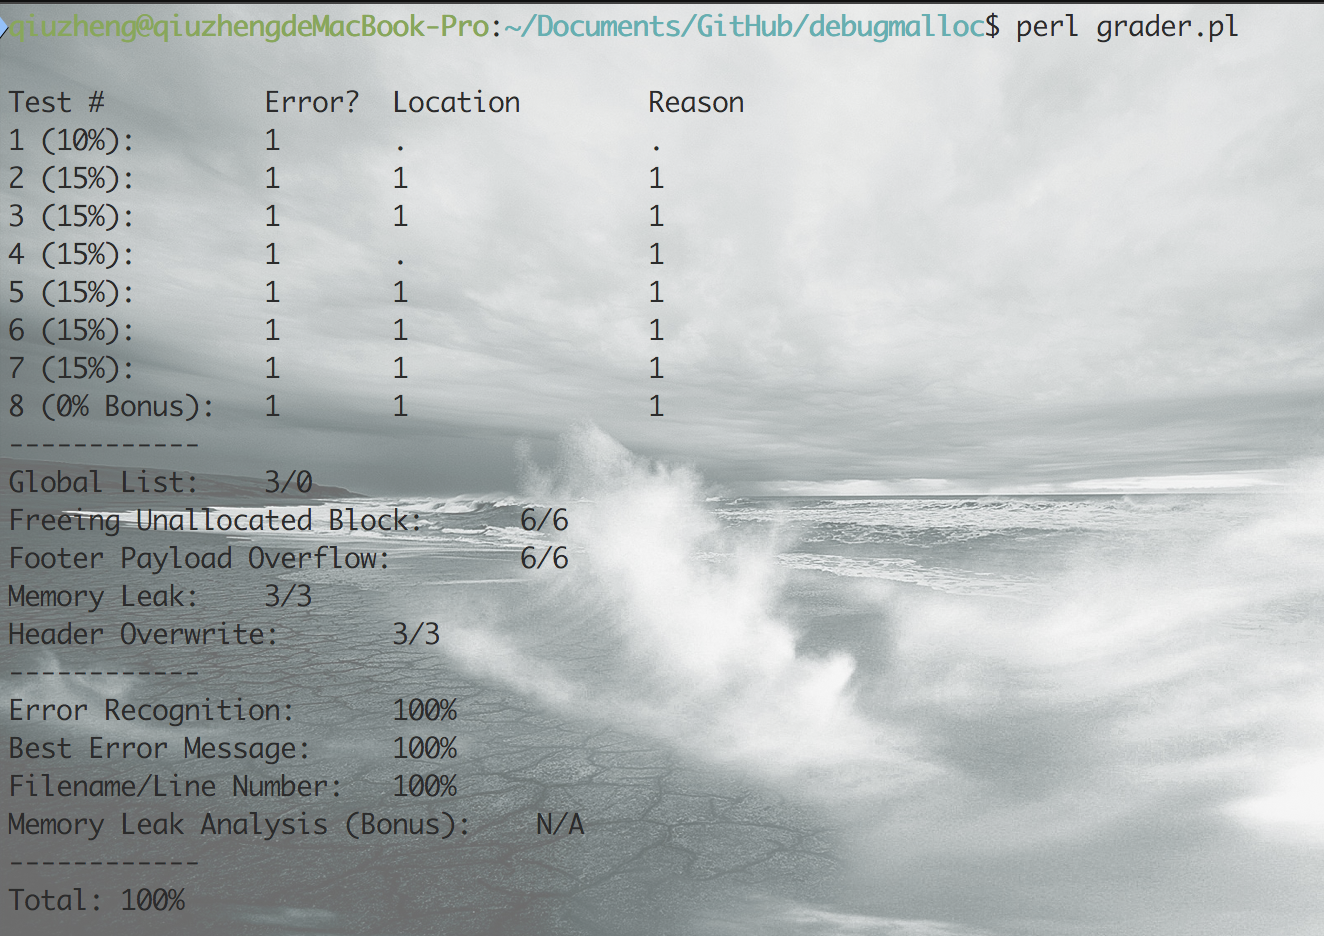Select the row label '5 (15%):'
This screenshot has height=936, width=1324.
(x=72, y=292)
